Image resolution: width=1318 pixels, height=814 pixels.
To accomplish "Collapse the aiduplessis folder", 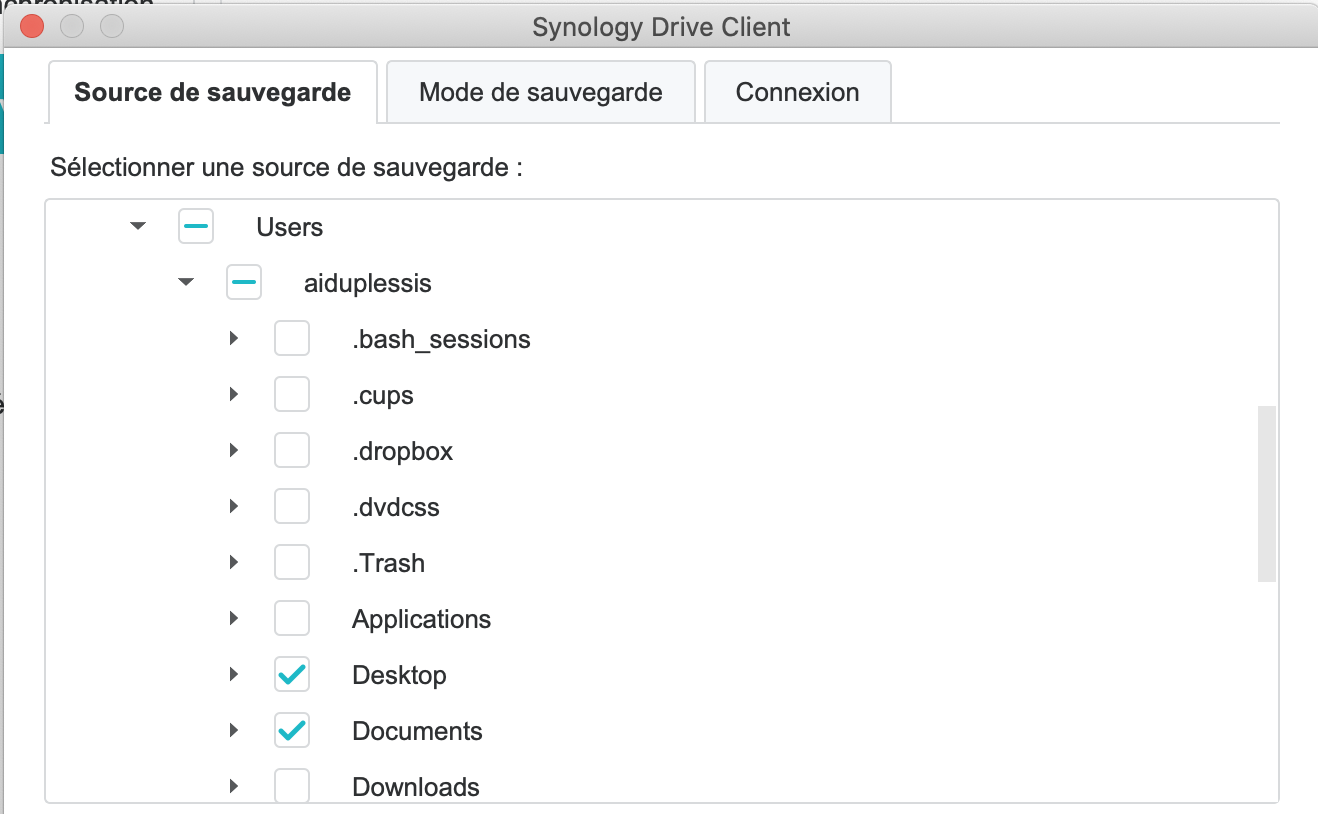I will [186, 283].
